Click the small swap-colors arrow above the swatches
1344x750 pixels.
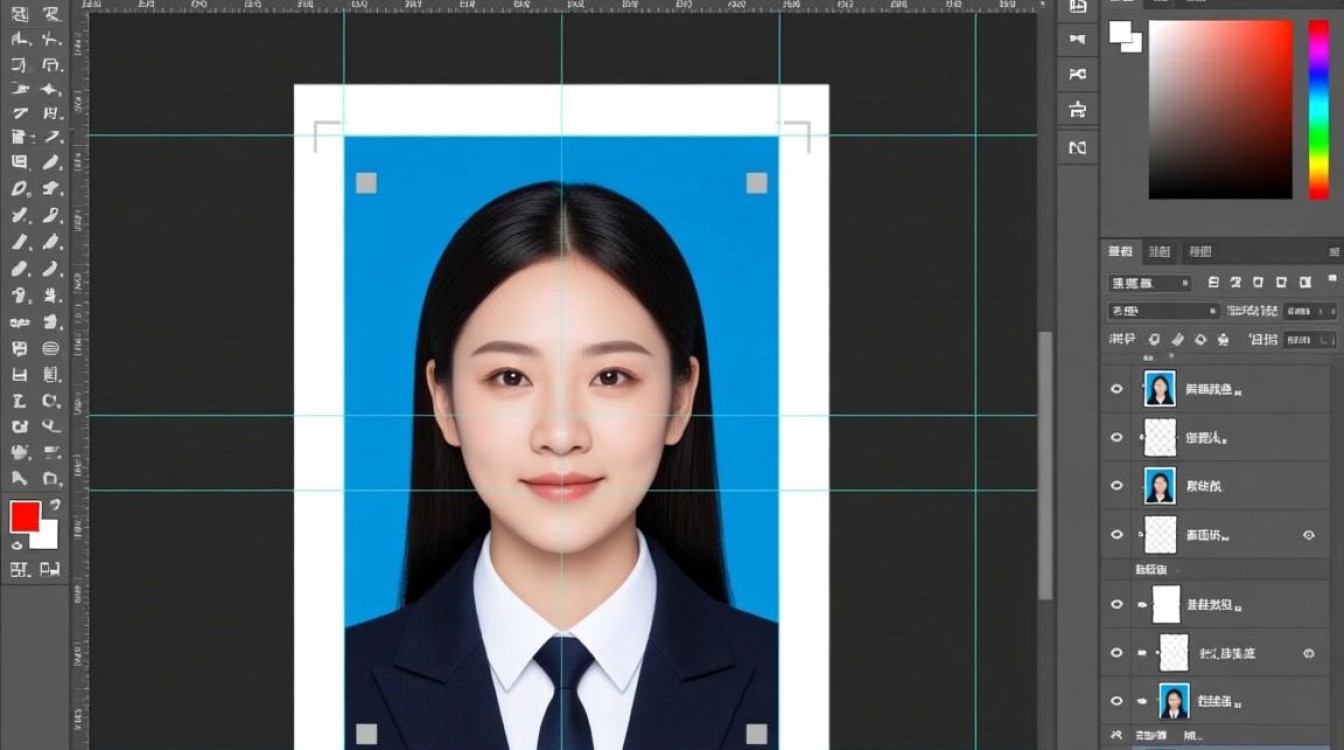click(x=54, y=505)
